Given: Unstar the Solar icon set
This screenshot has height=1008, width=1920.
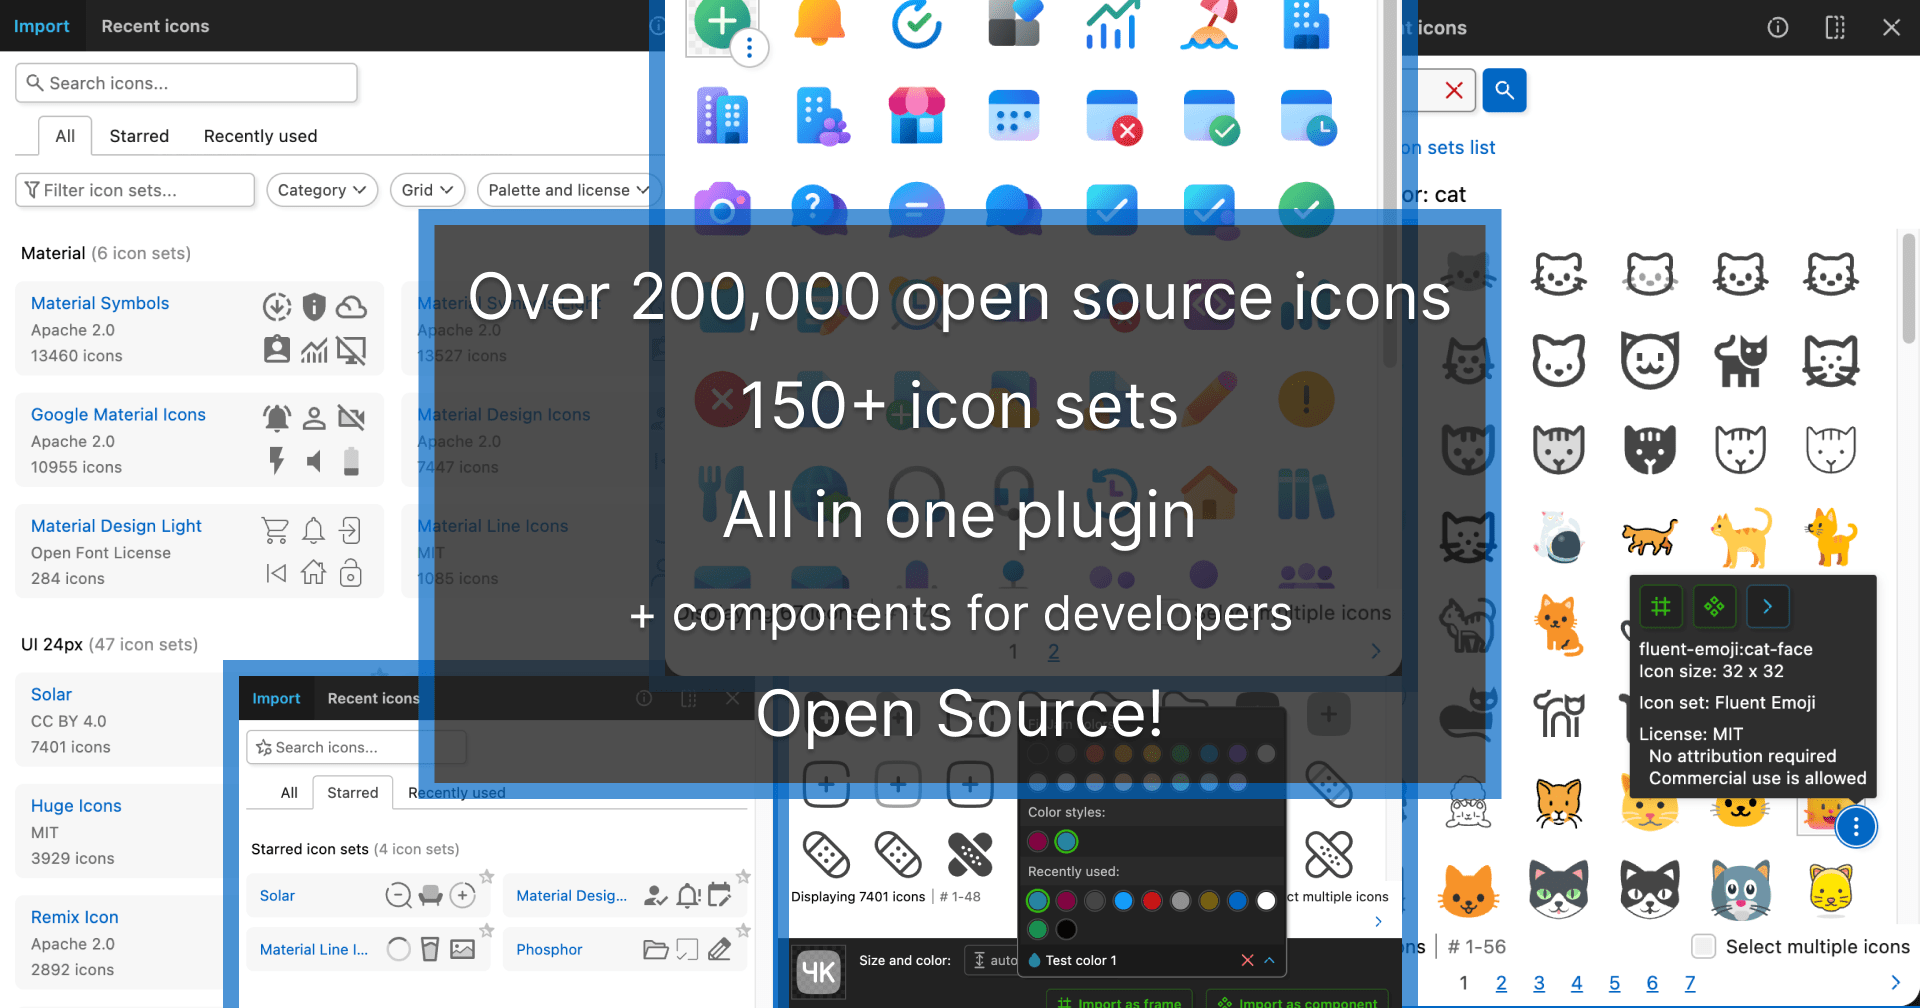Looking at the screenshot, I should point(487,876).
